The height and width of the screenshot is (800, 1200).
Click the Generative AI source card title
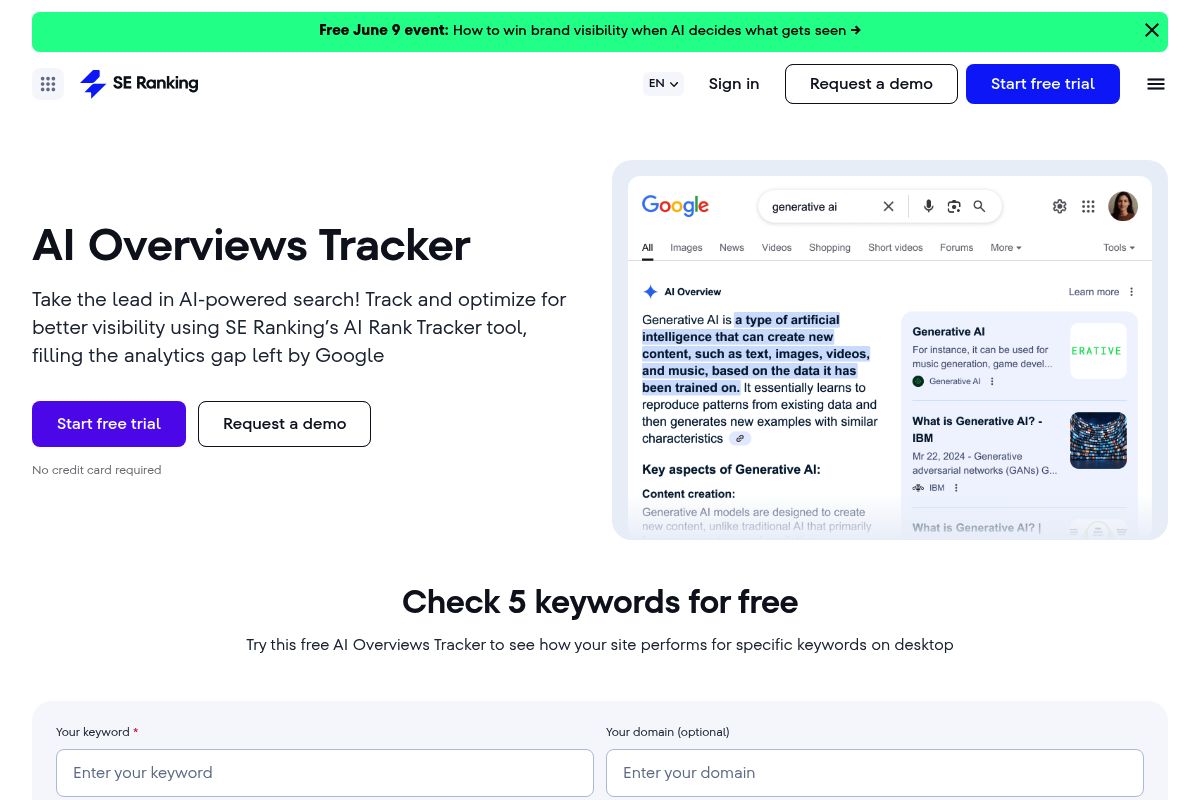pos(948,331)
